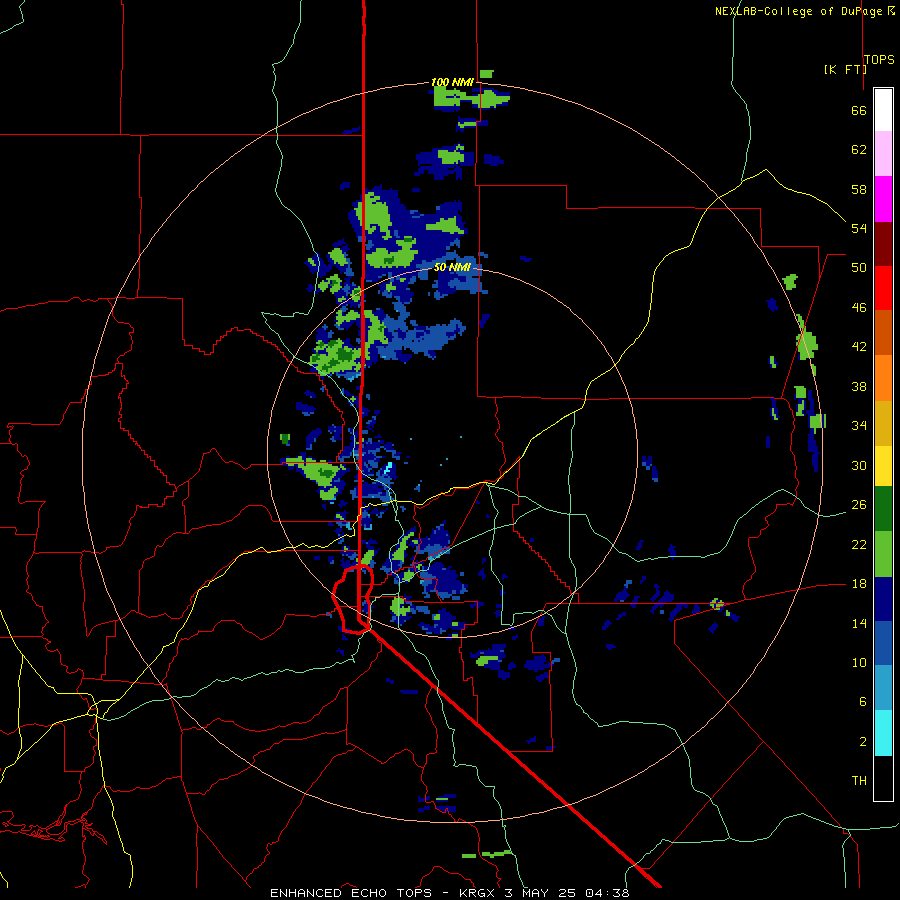The height and width of the screenshot is (900, 900).
Task: Click the light pink 62 K FT swatch
Action: [883, 153]
